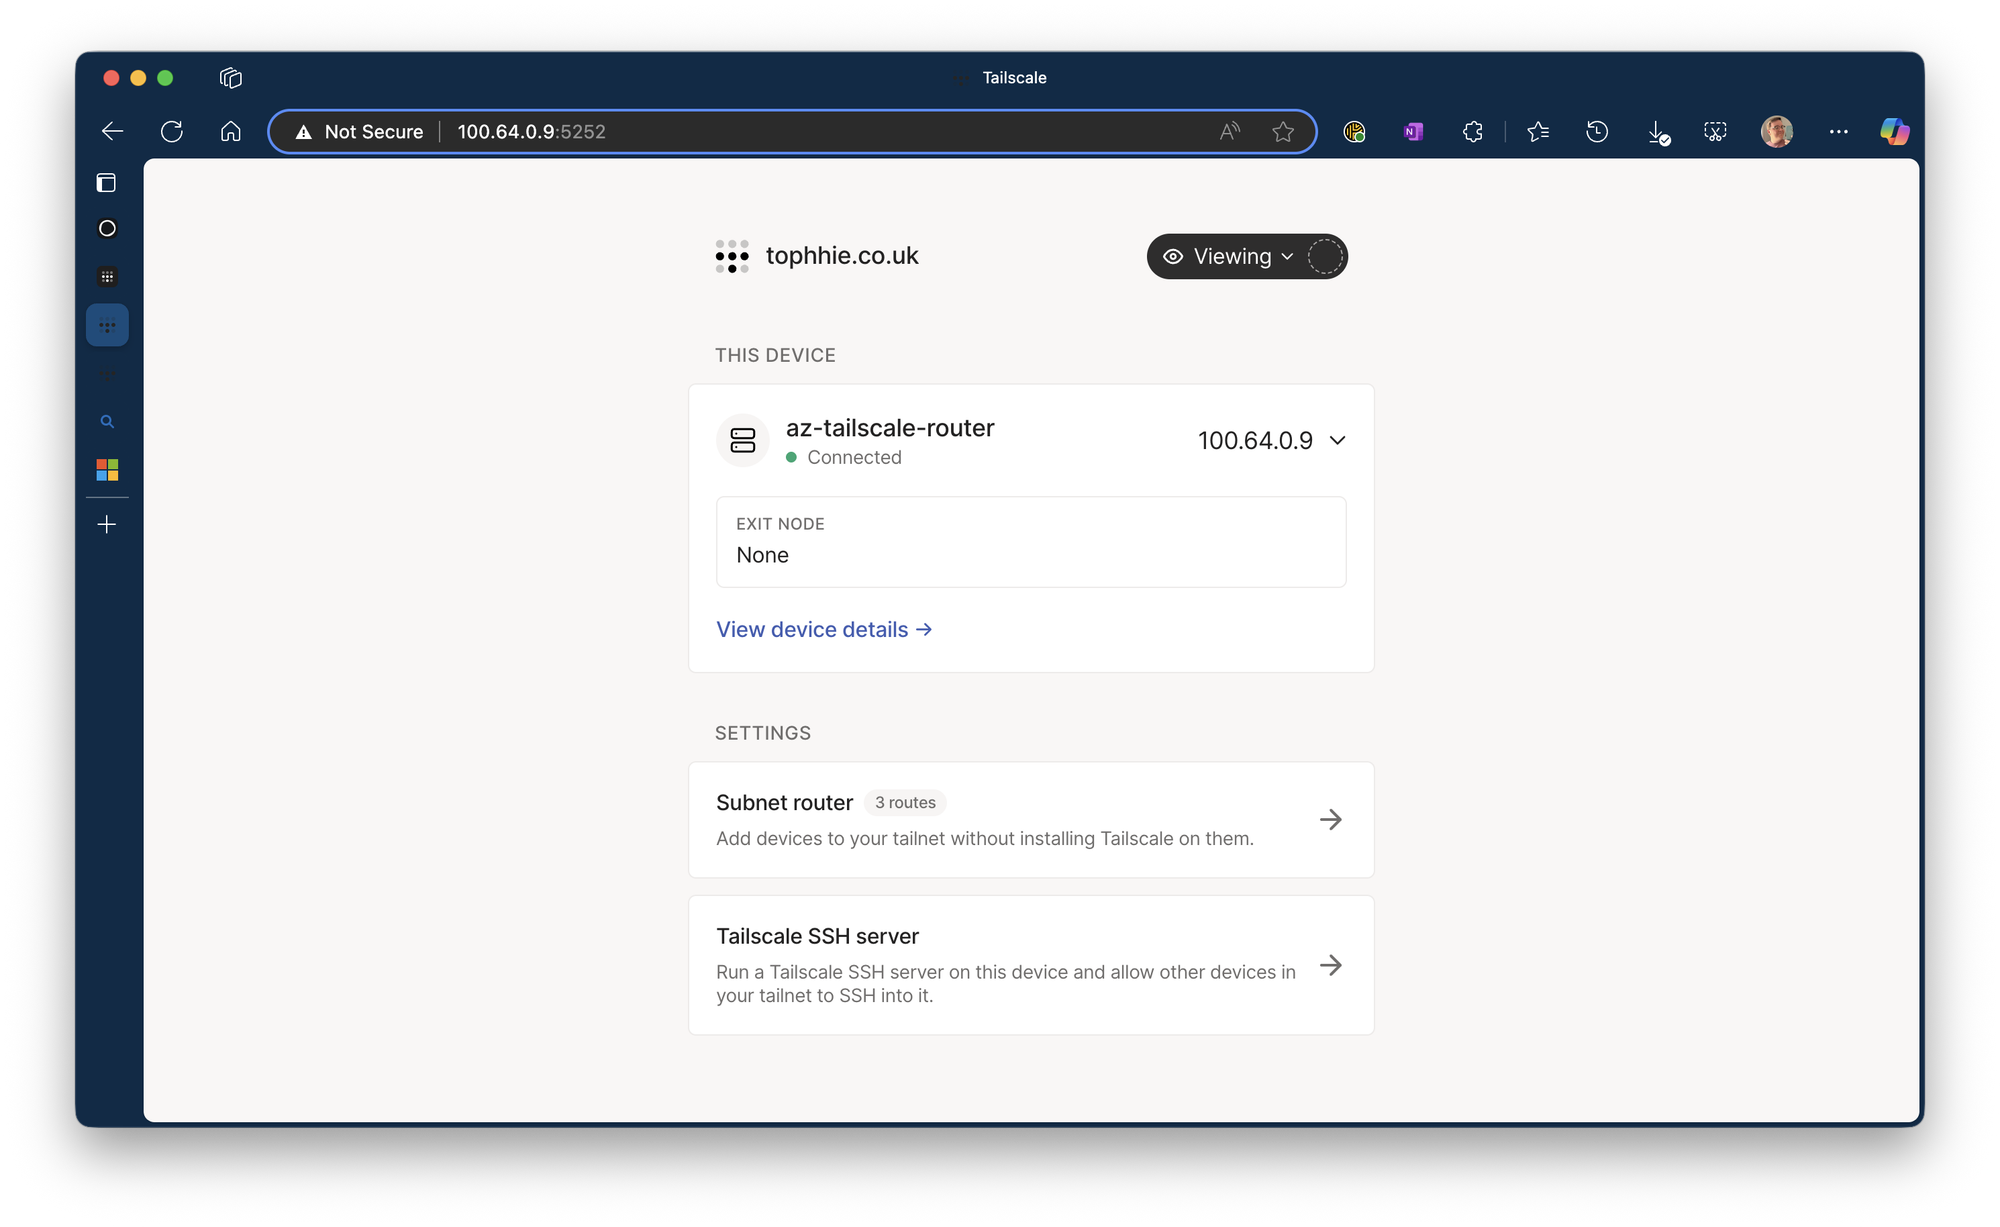Click the Exit Node None field
Screen dimensions: 2000x1227
[1031, 542]
